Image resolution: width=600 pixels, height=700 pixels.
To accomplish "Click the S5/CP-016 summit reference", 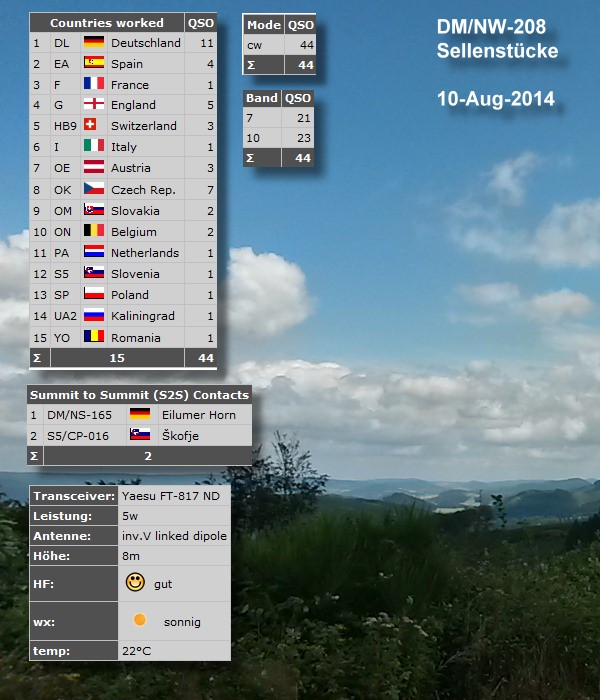I will [x=79, y=435].
